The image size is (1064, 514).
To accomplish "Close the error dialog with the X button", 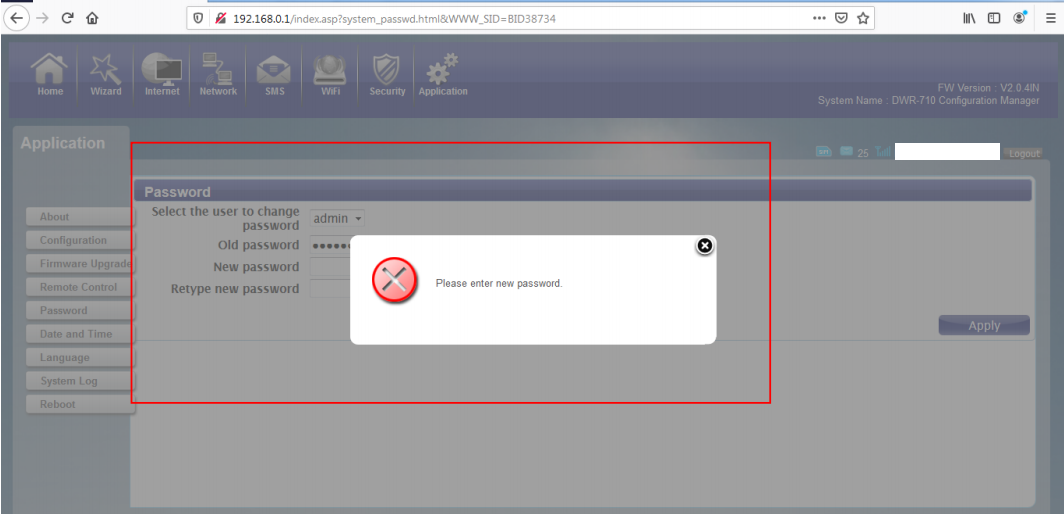I will pyautogui.click(x=705, y=246).
